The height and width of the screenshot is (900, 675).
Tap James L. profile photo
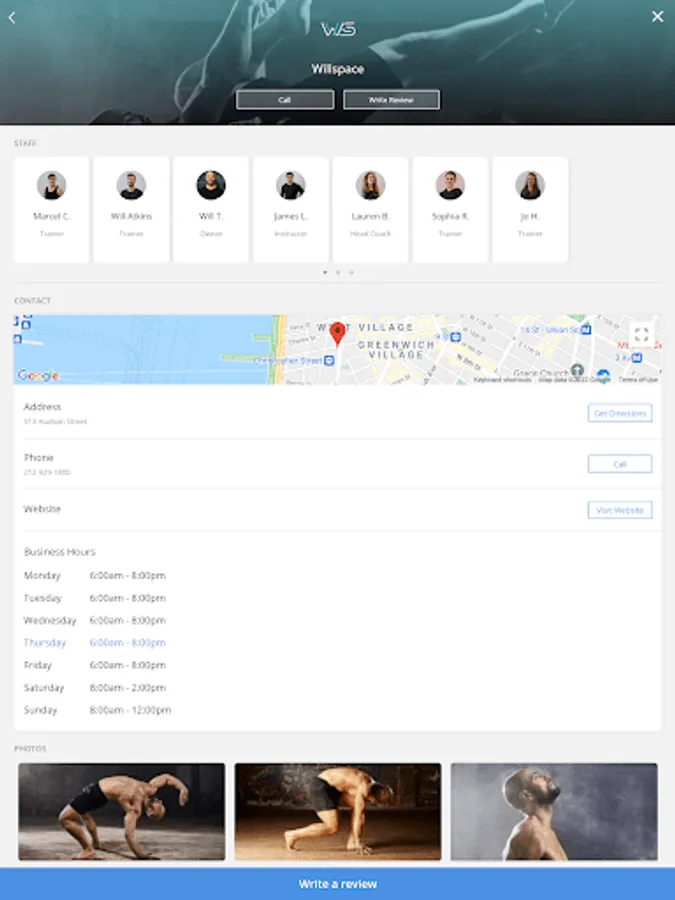pos(291,185)
